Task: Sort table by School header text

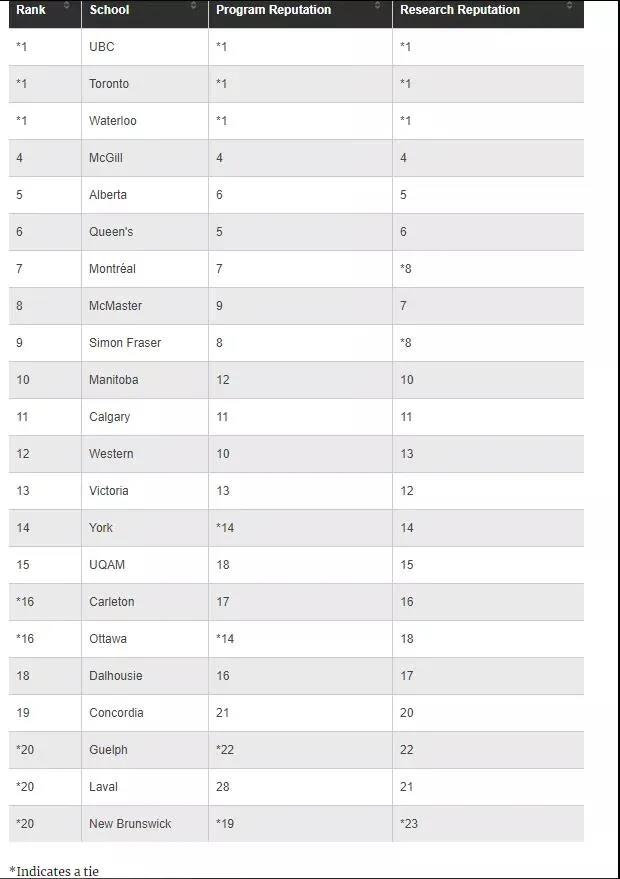Action: [109, 10]
